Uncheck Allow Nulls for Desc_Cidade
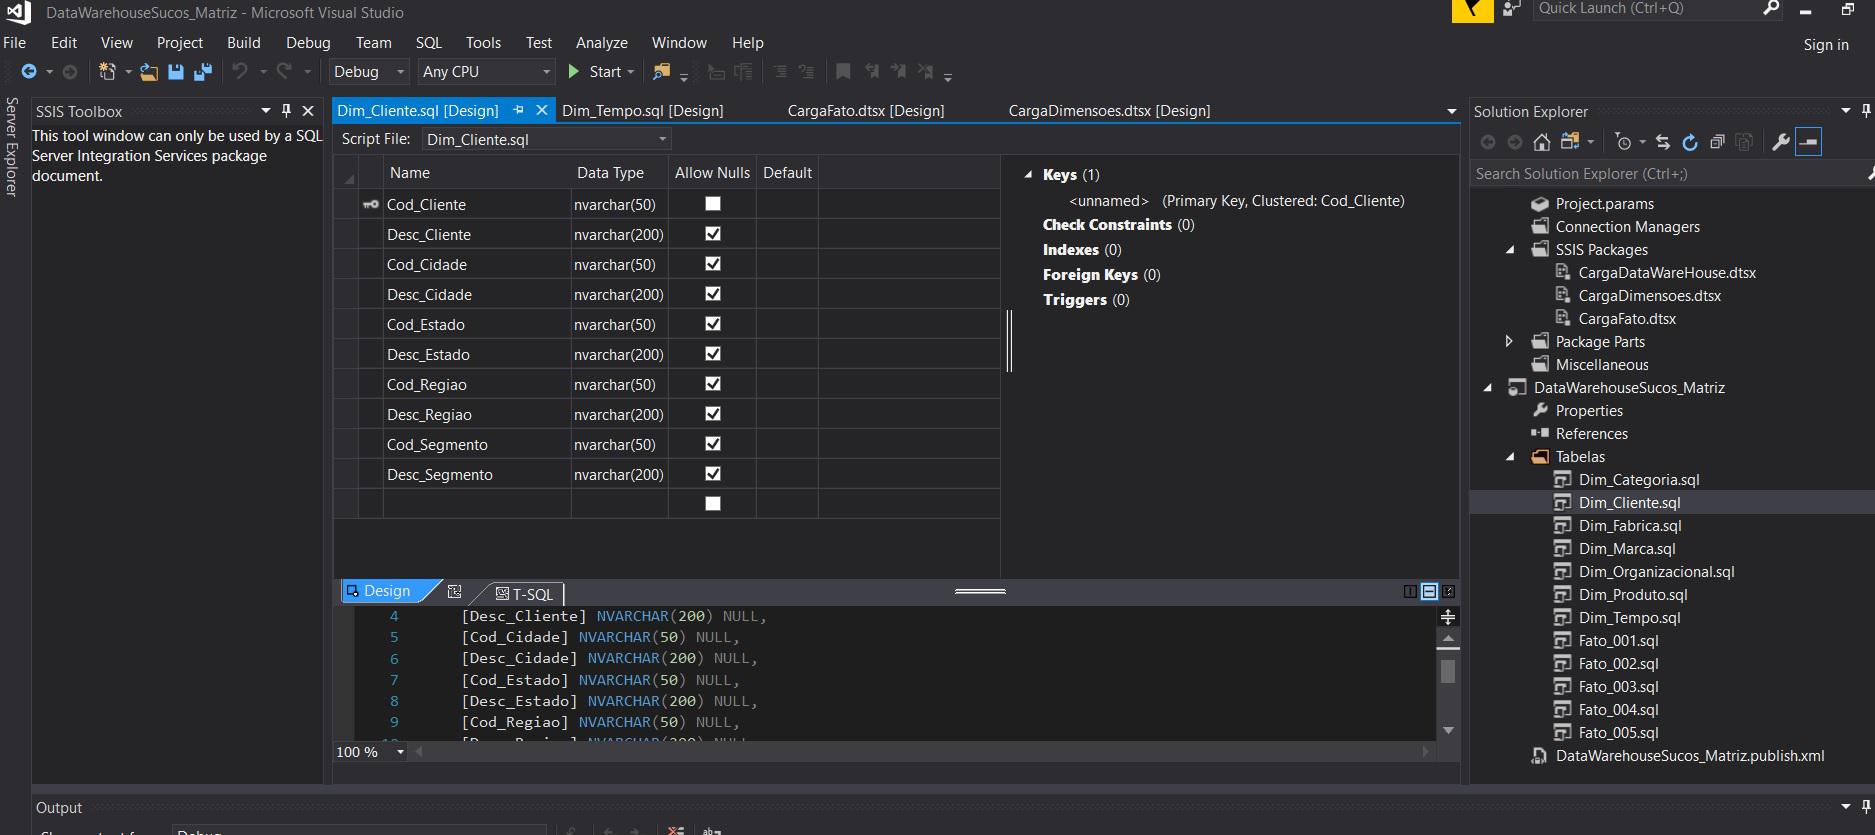 [x=713, y=294]
